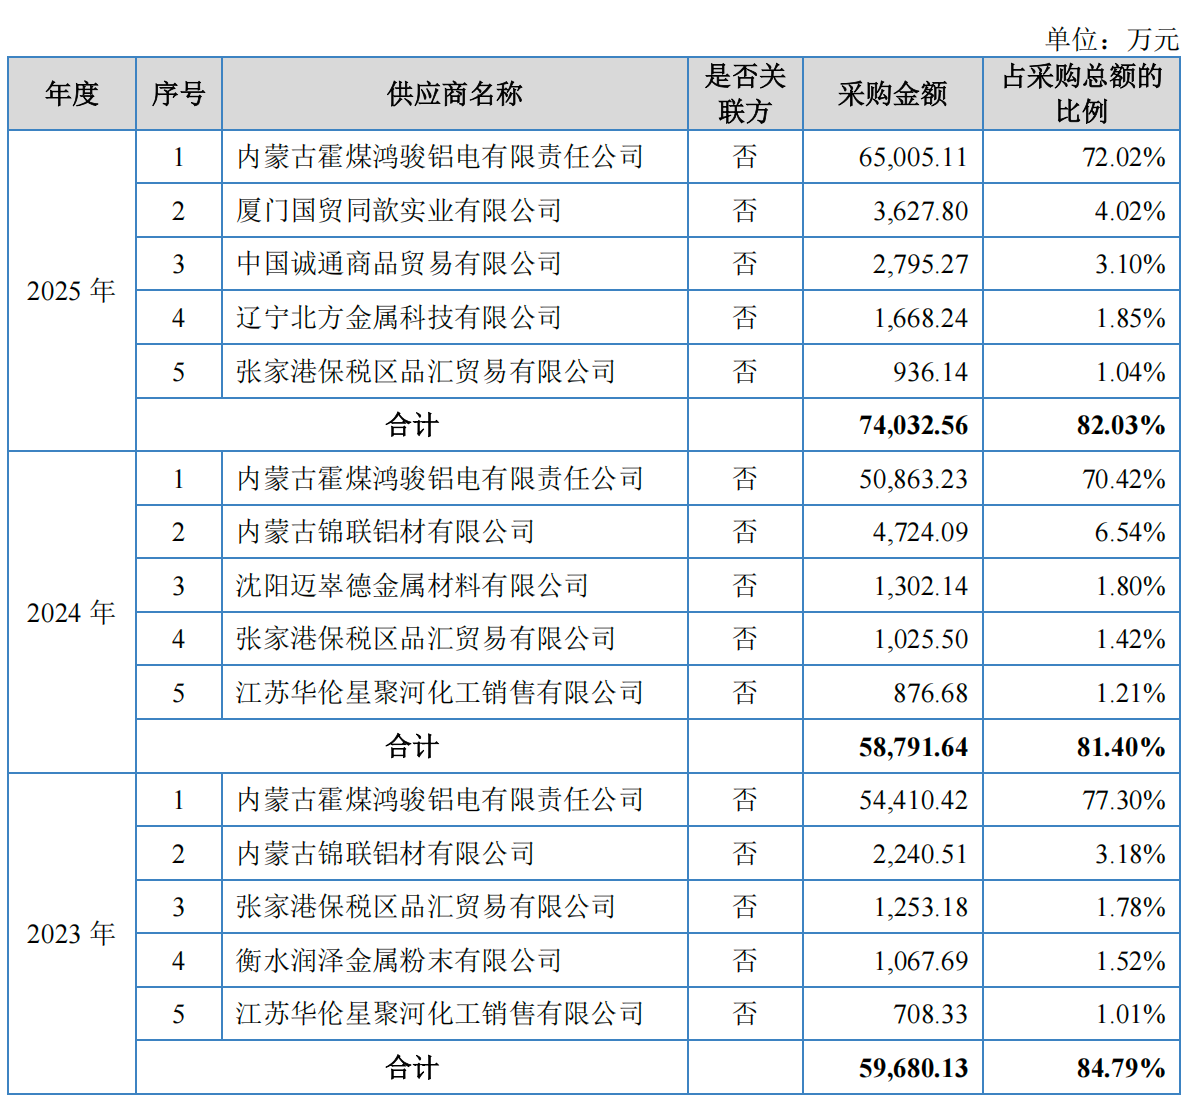Click 厦门国贸同歆实业有限公司 supplier name
This screenshot has height=1102, width=1194.
pos(399,210)
